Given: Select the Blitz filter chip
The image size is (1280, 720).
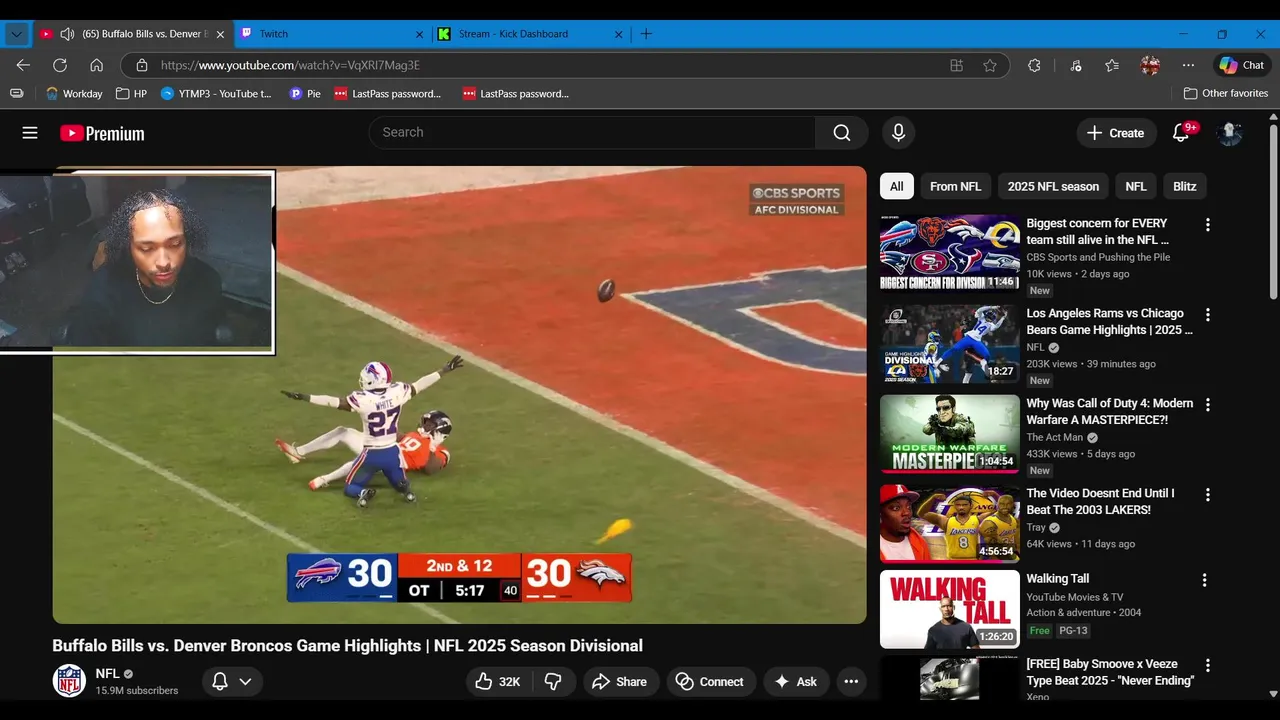Looking at the screenshot, I should pos(1185,186).
